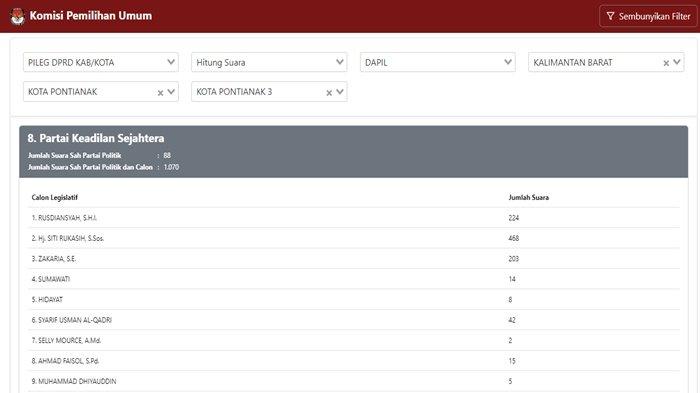Clear the KOTA PONTIANAK 3 selection

[329, 92]
